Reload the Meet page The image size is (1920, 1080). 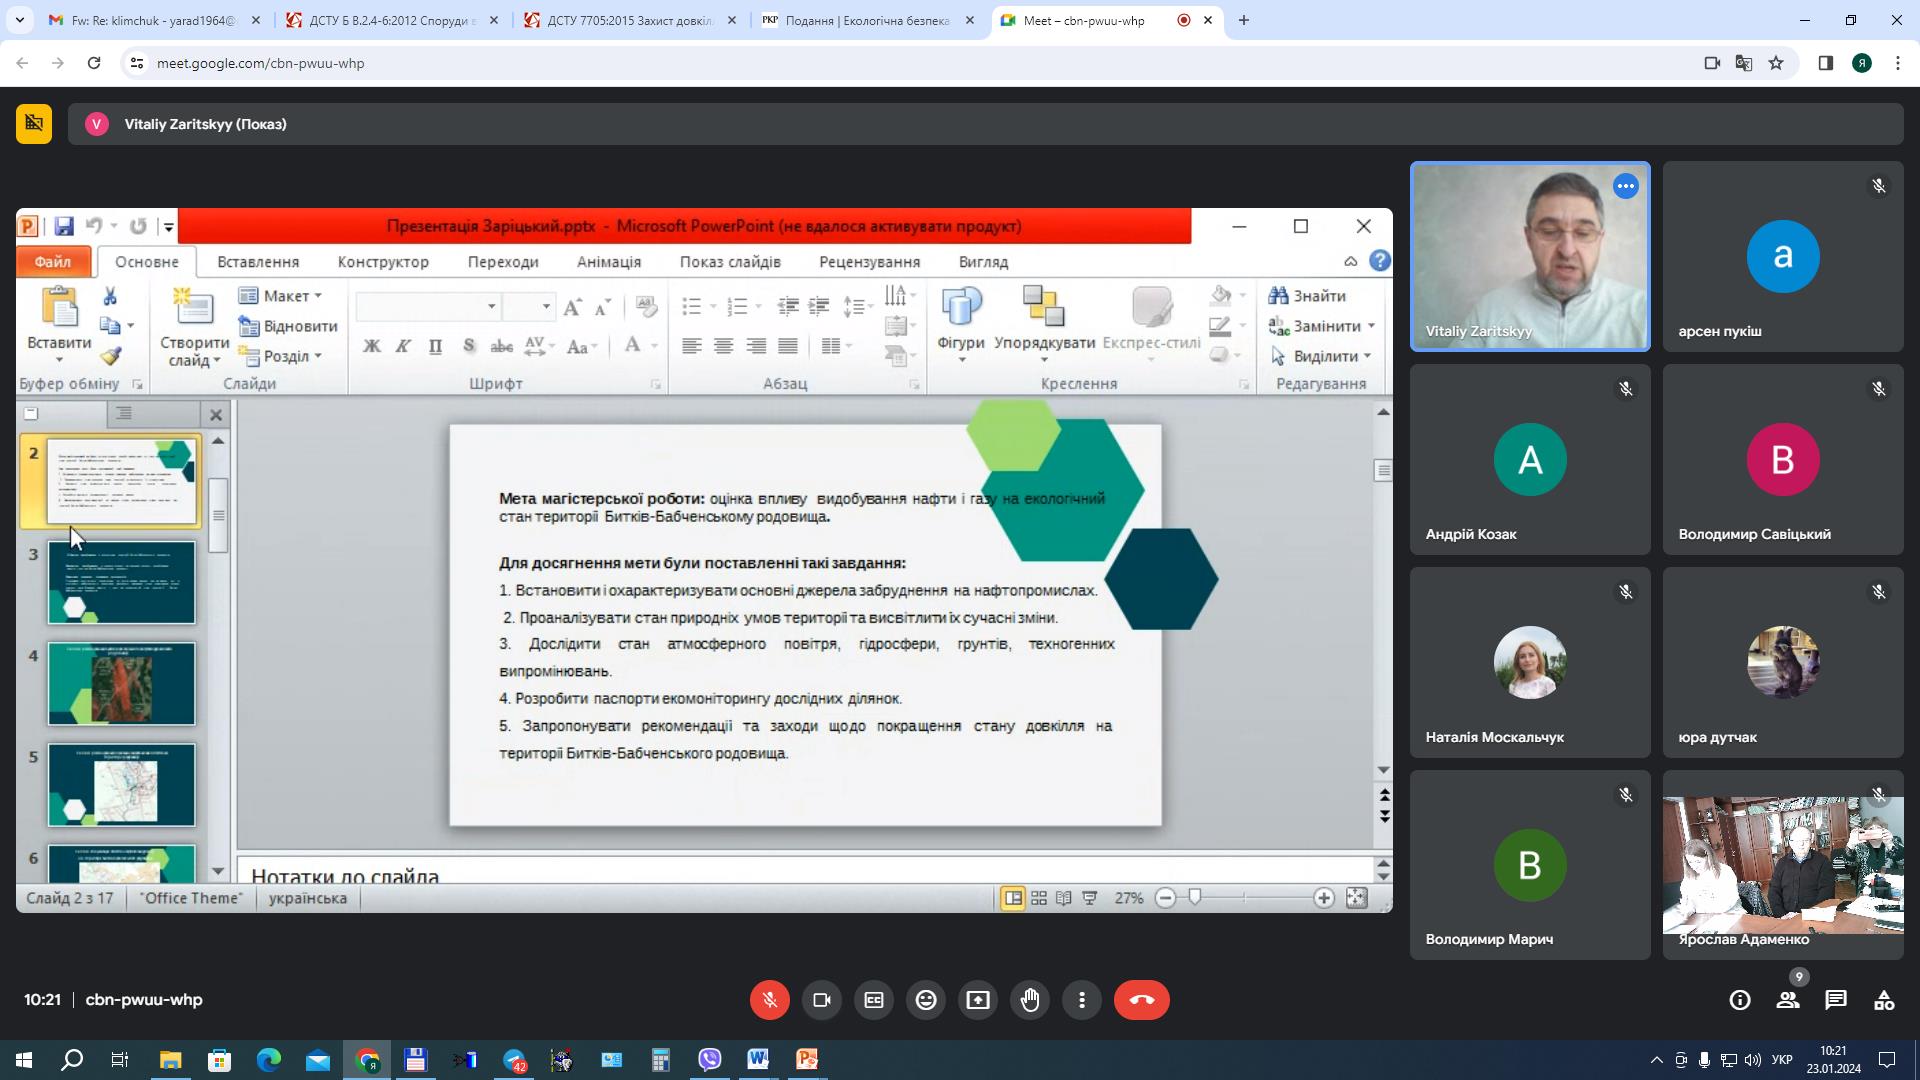coord(94,63)
